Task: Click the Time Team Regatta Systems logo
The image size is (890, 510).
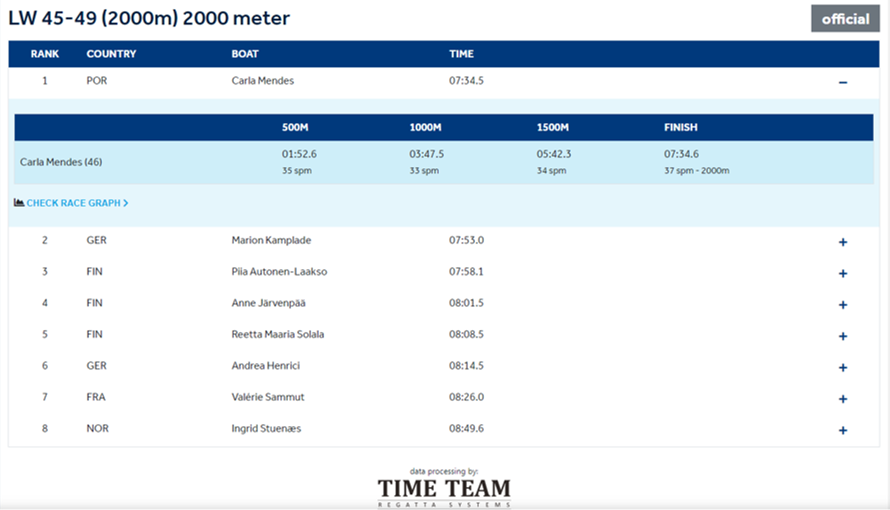Action: 443,490
